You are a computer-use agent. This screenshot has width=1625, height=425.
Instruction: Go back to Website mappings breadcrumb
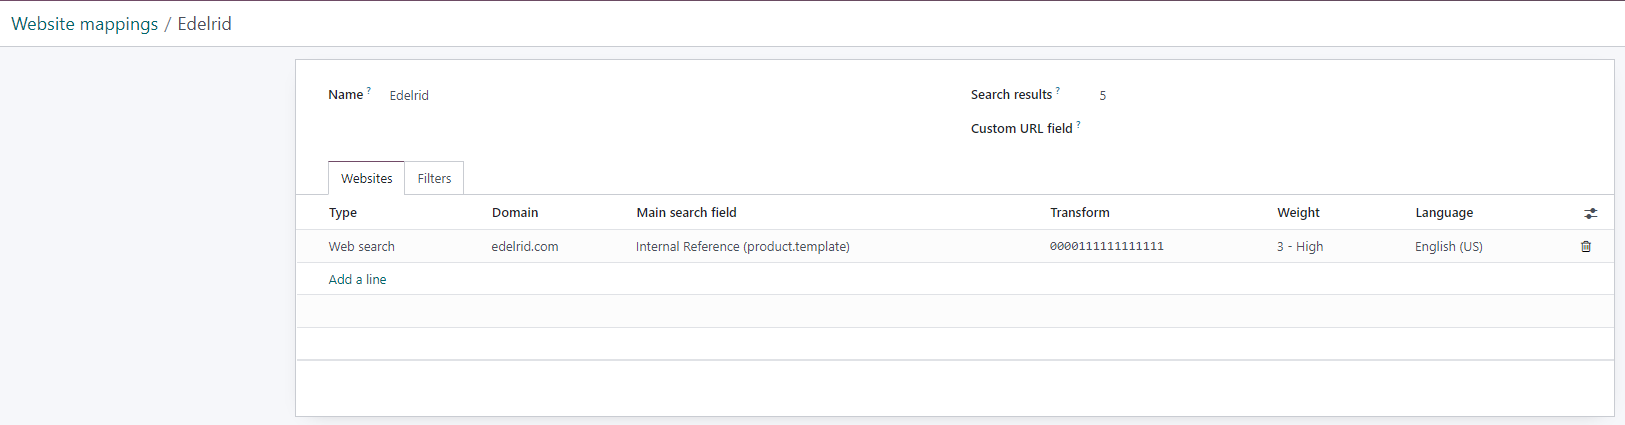coord(84,24)
